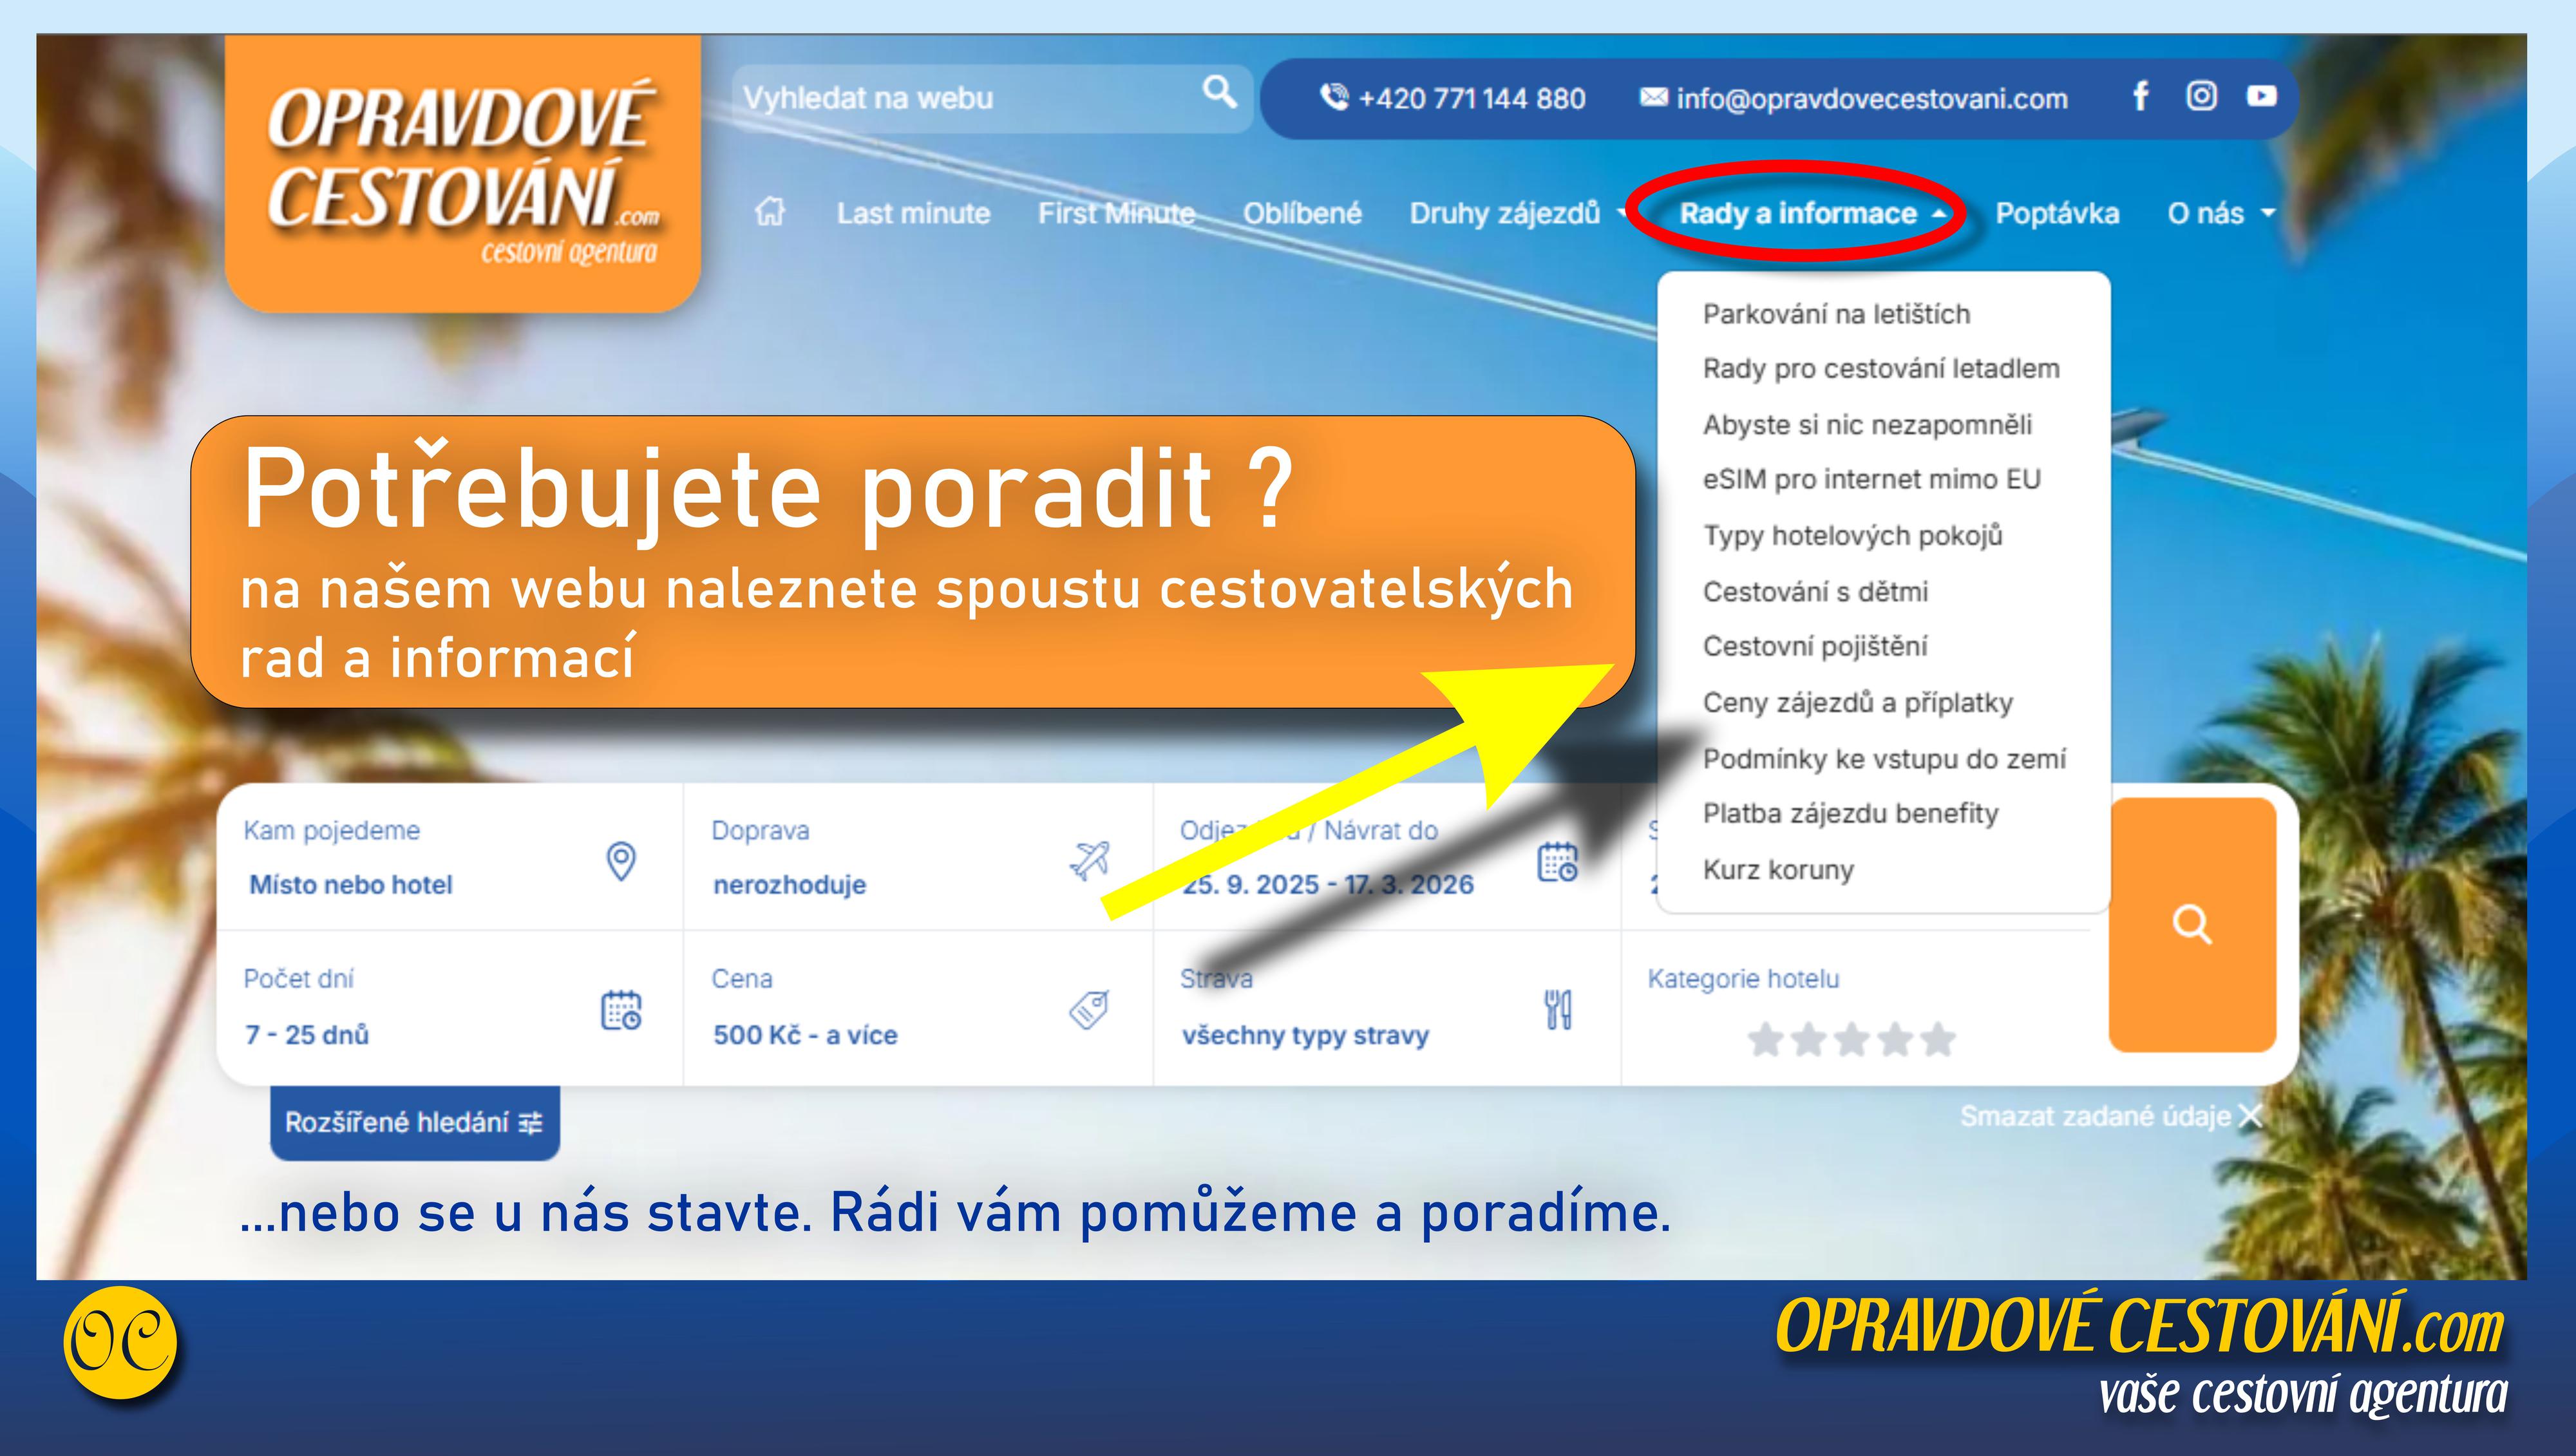Select Abyste si nic nezapomněli entry
2576x1456 pixels.
click(1867, 425)
